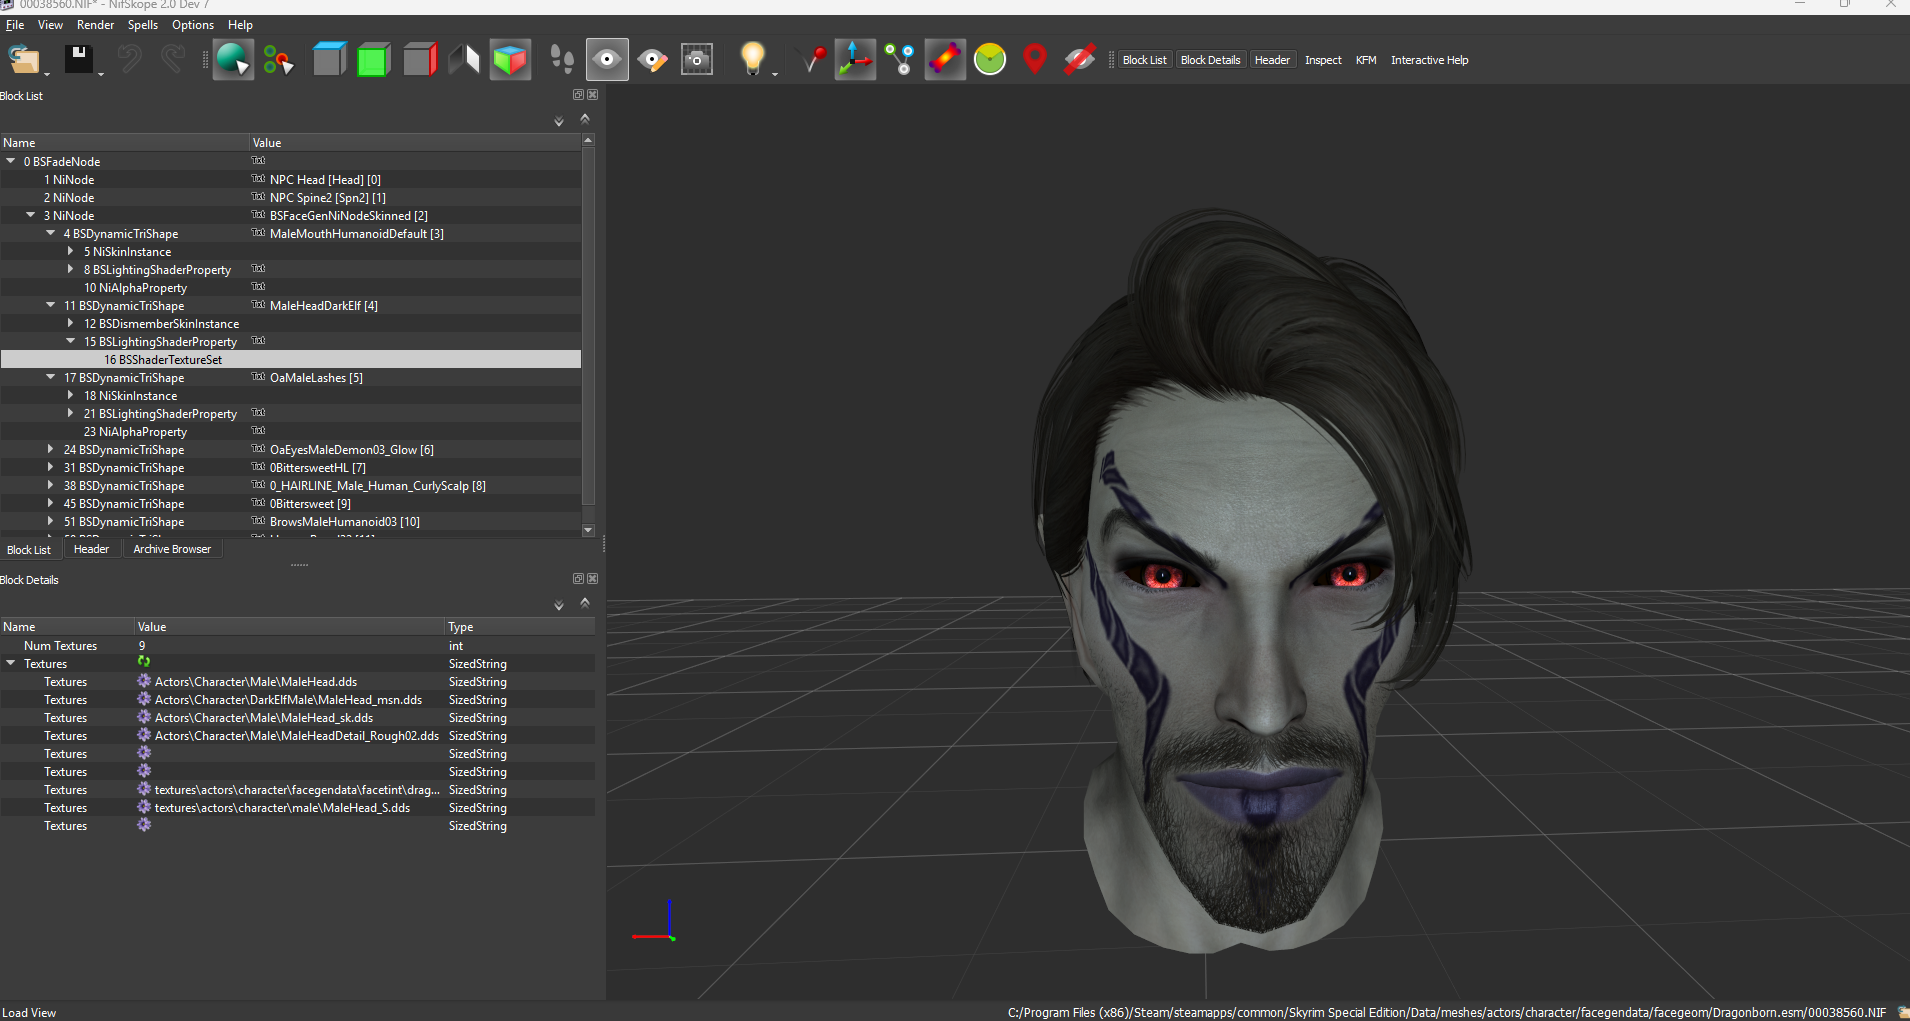Image resolution: width=1910 pixels, height=1021 pixels.
Task: Click the Load file folder icon
Action: [24, 60]
